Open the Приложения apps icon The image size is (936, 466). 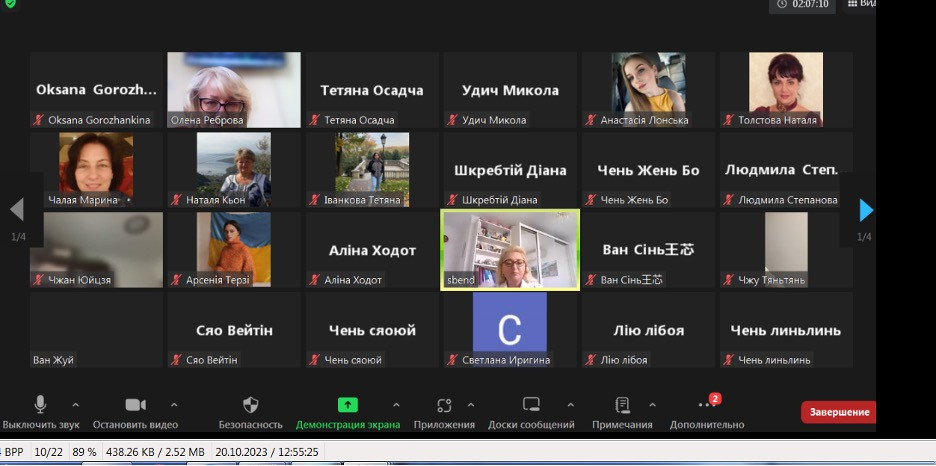pyautogui.click(x=444, y=405)
